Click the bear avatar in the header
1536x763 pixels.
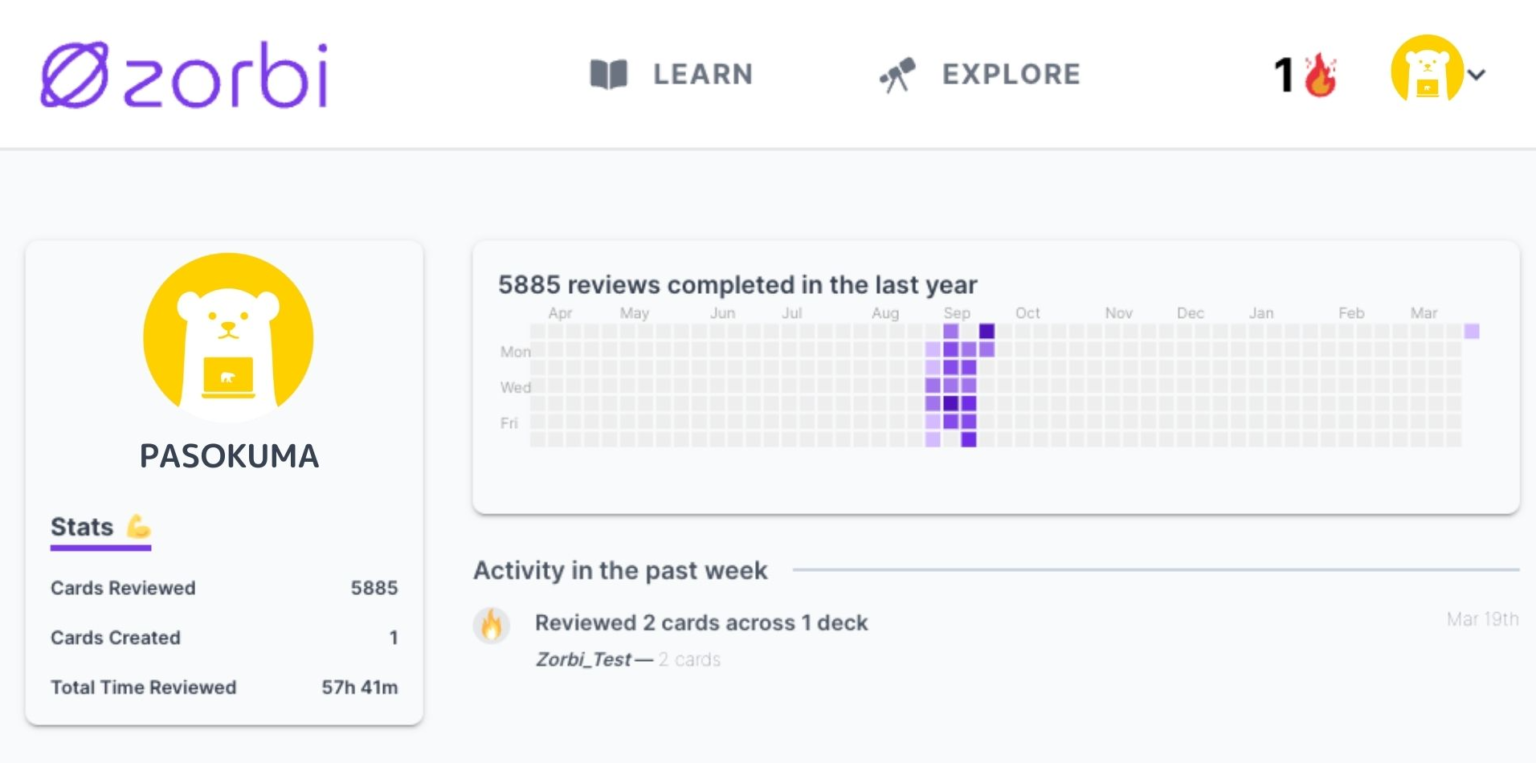(1426, 70)
